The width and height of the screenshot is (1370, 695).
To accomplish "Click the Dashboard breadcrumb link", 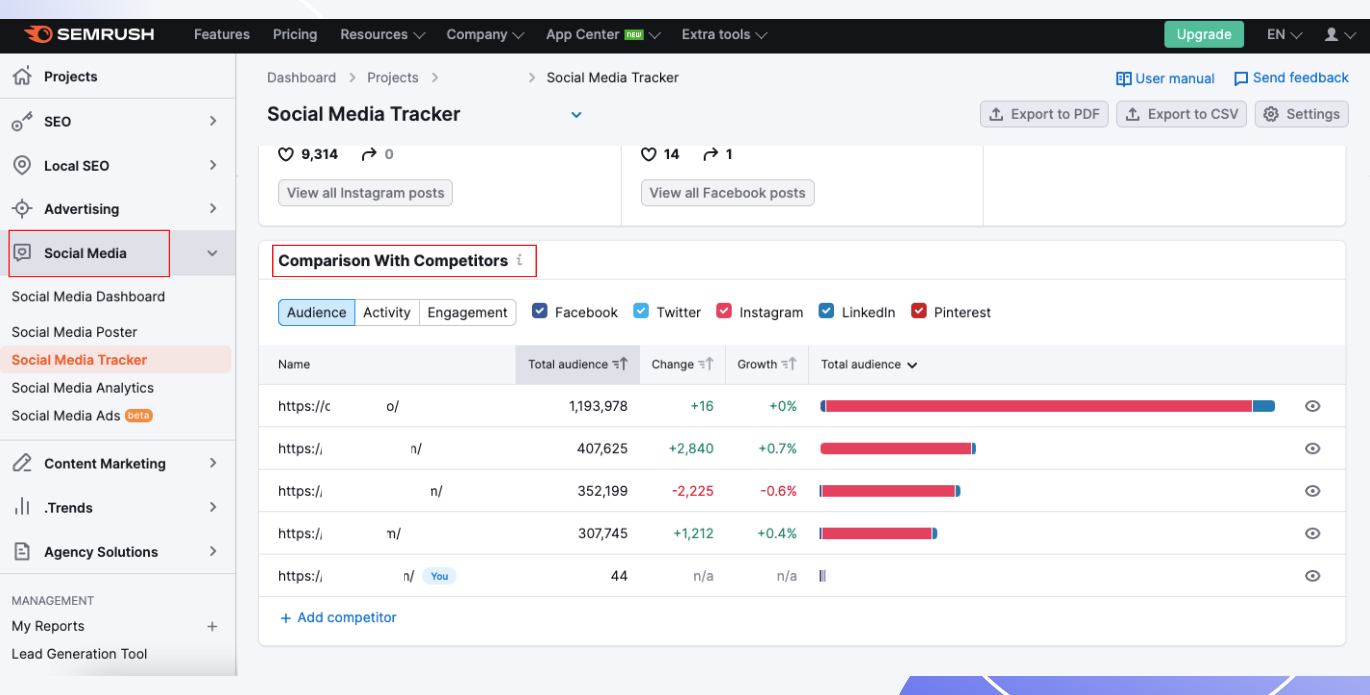I will click(x=301, y=78).
